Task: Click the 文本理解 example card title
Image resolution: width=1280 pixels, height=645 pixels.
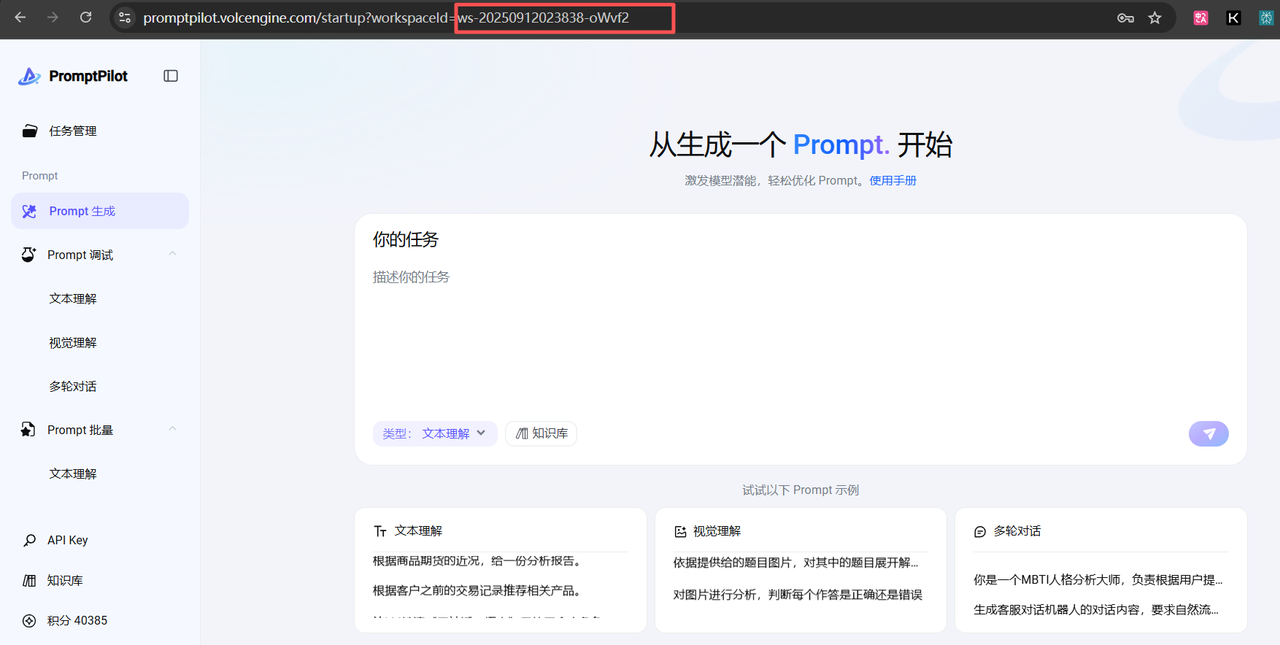Action: (x=418, y=532)
